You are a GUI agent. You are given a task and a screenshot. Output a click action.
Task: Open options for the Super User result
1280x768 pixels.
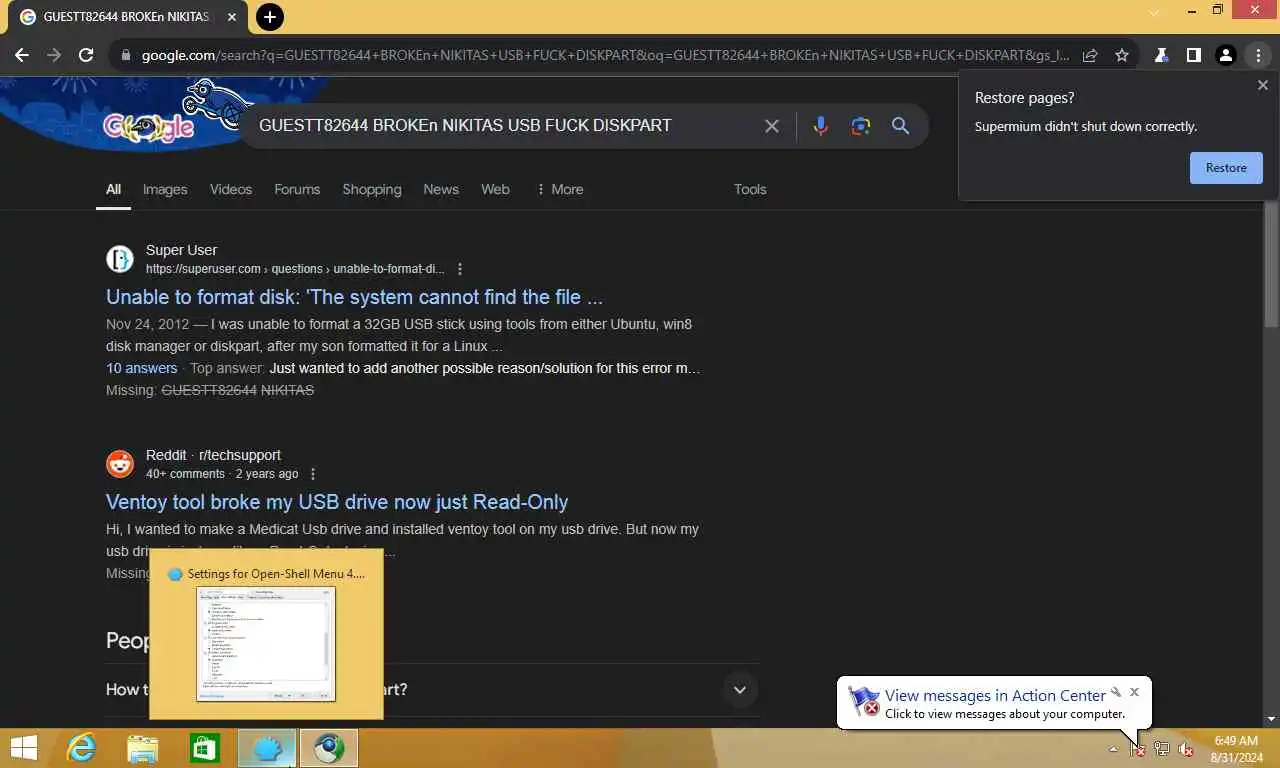pyautogui.click(x=460, y=269)
